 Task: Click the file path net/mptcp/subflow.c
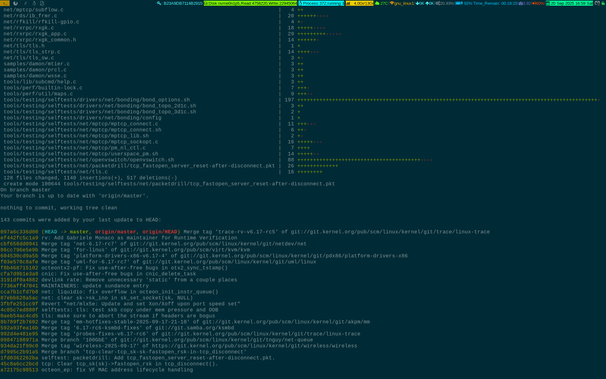[34, 10]
